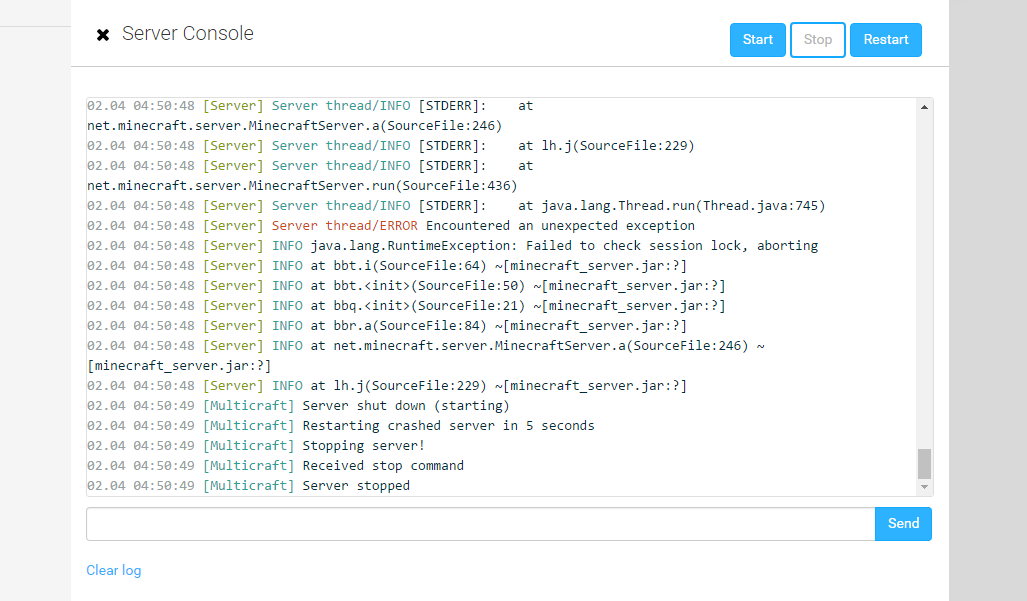The image size is (1027, 601).
Task: Click the 'Stopping server!' log line
Action: tap(363, 446)
